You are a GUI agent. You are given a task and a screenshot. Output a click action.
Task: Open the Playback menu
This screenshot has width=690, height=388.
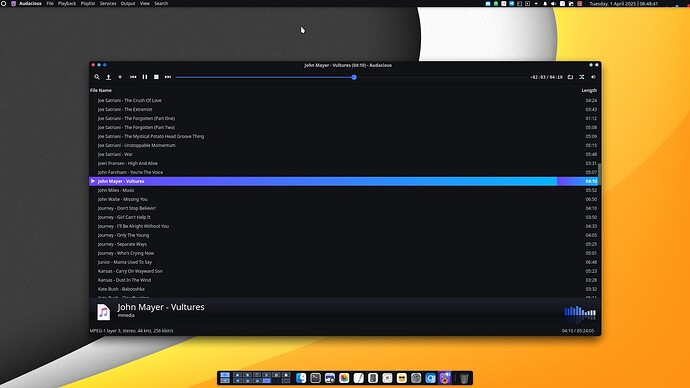pyautogui.click(x=67, y=4)
